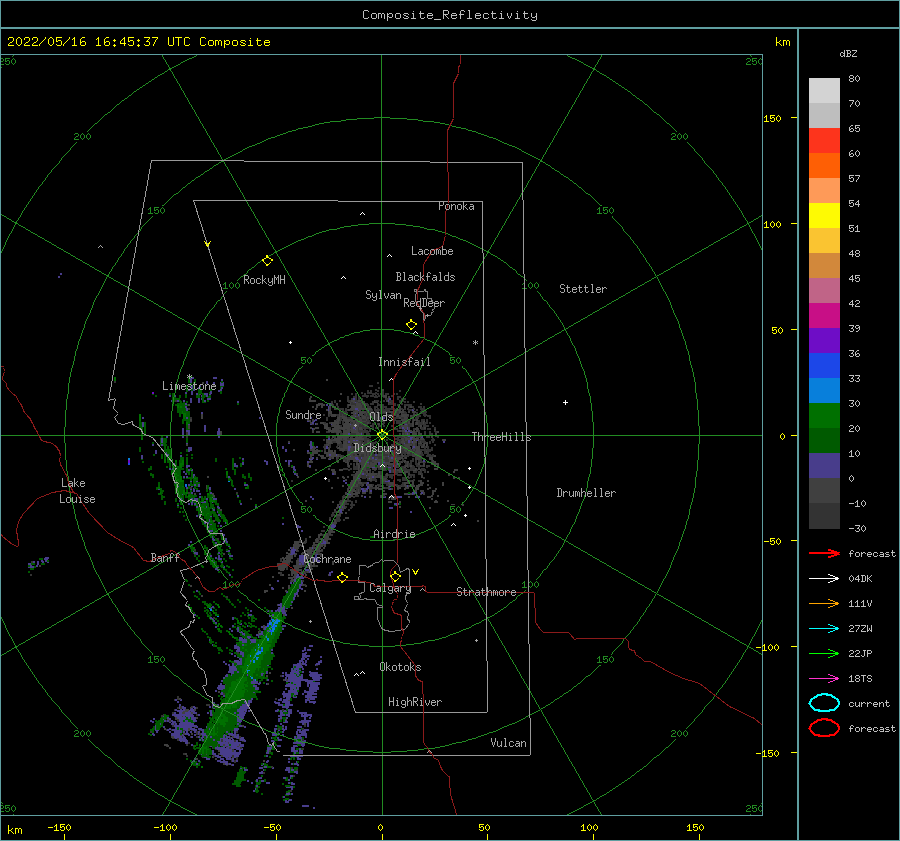Click the white plus marker west of Drumheller
The width and height of the screenshot is (900, 841).
565,402
